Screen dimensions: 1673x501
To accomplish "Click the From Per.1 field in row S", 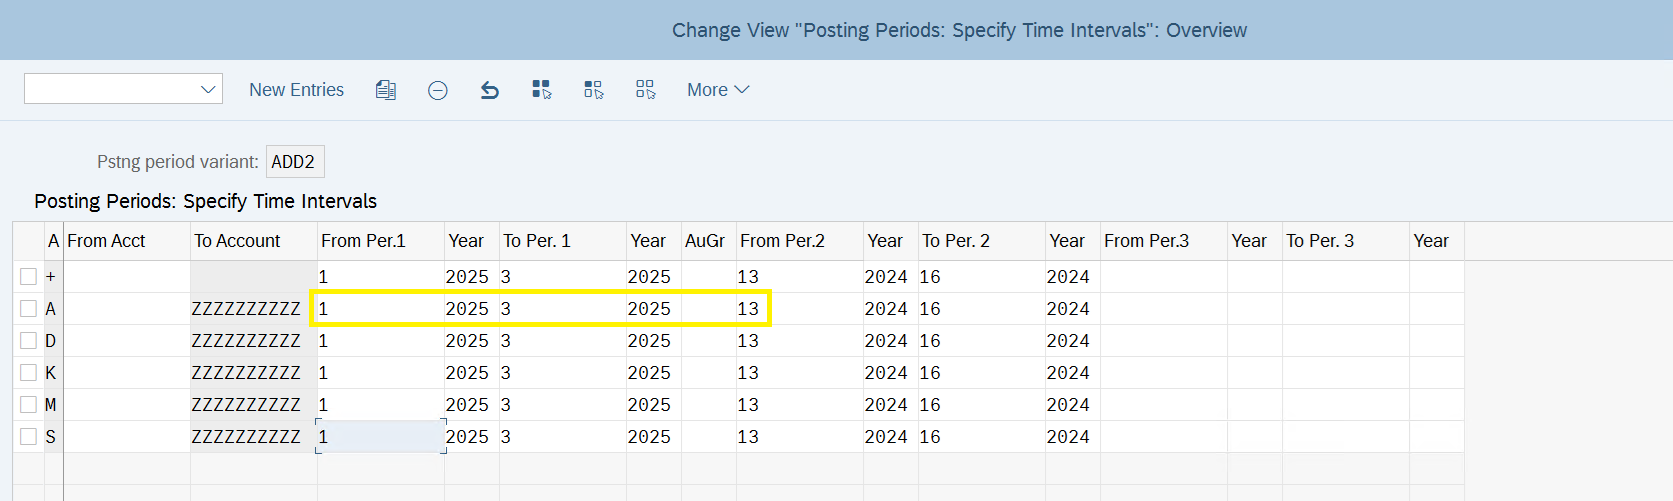I will pos(381,437).
